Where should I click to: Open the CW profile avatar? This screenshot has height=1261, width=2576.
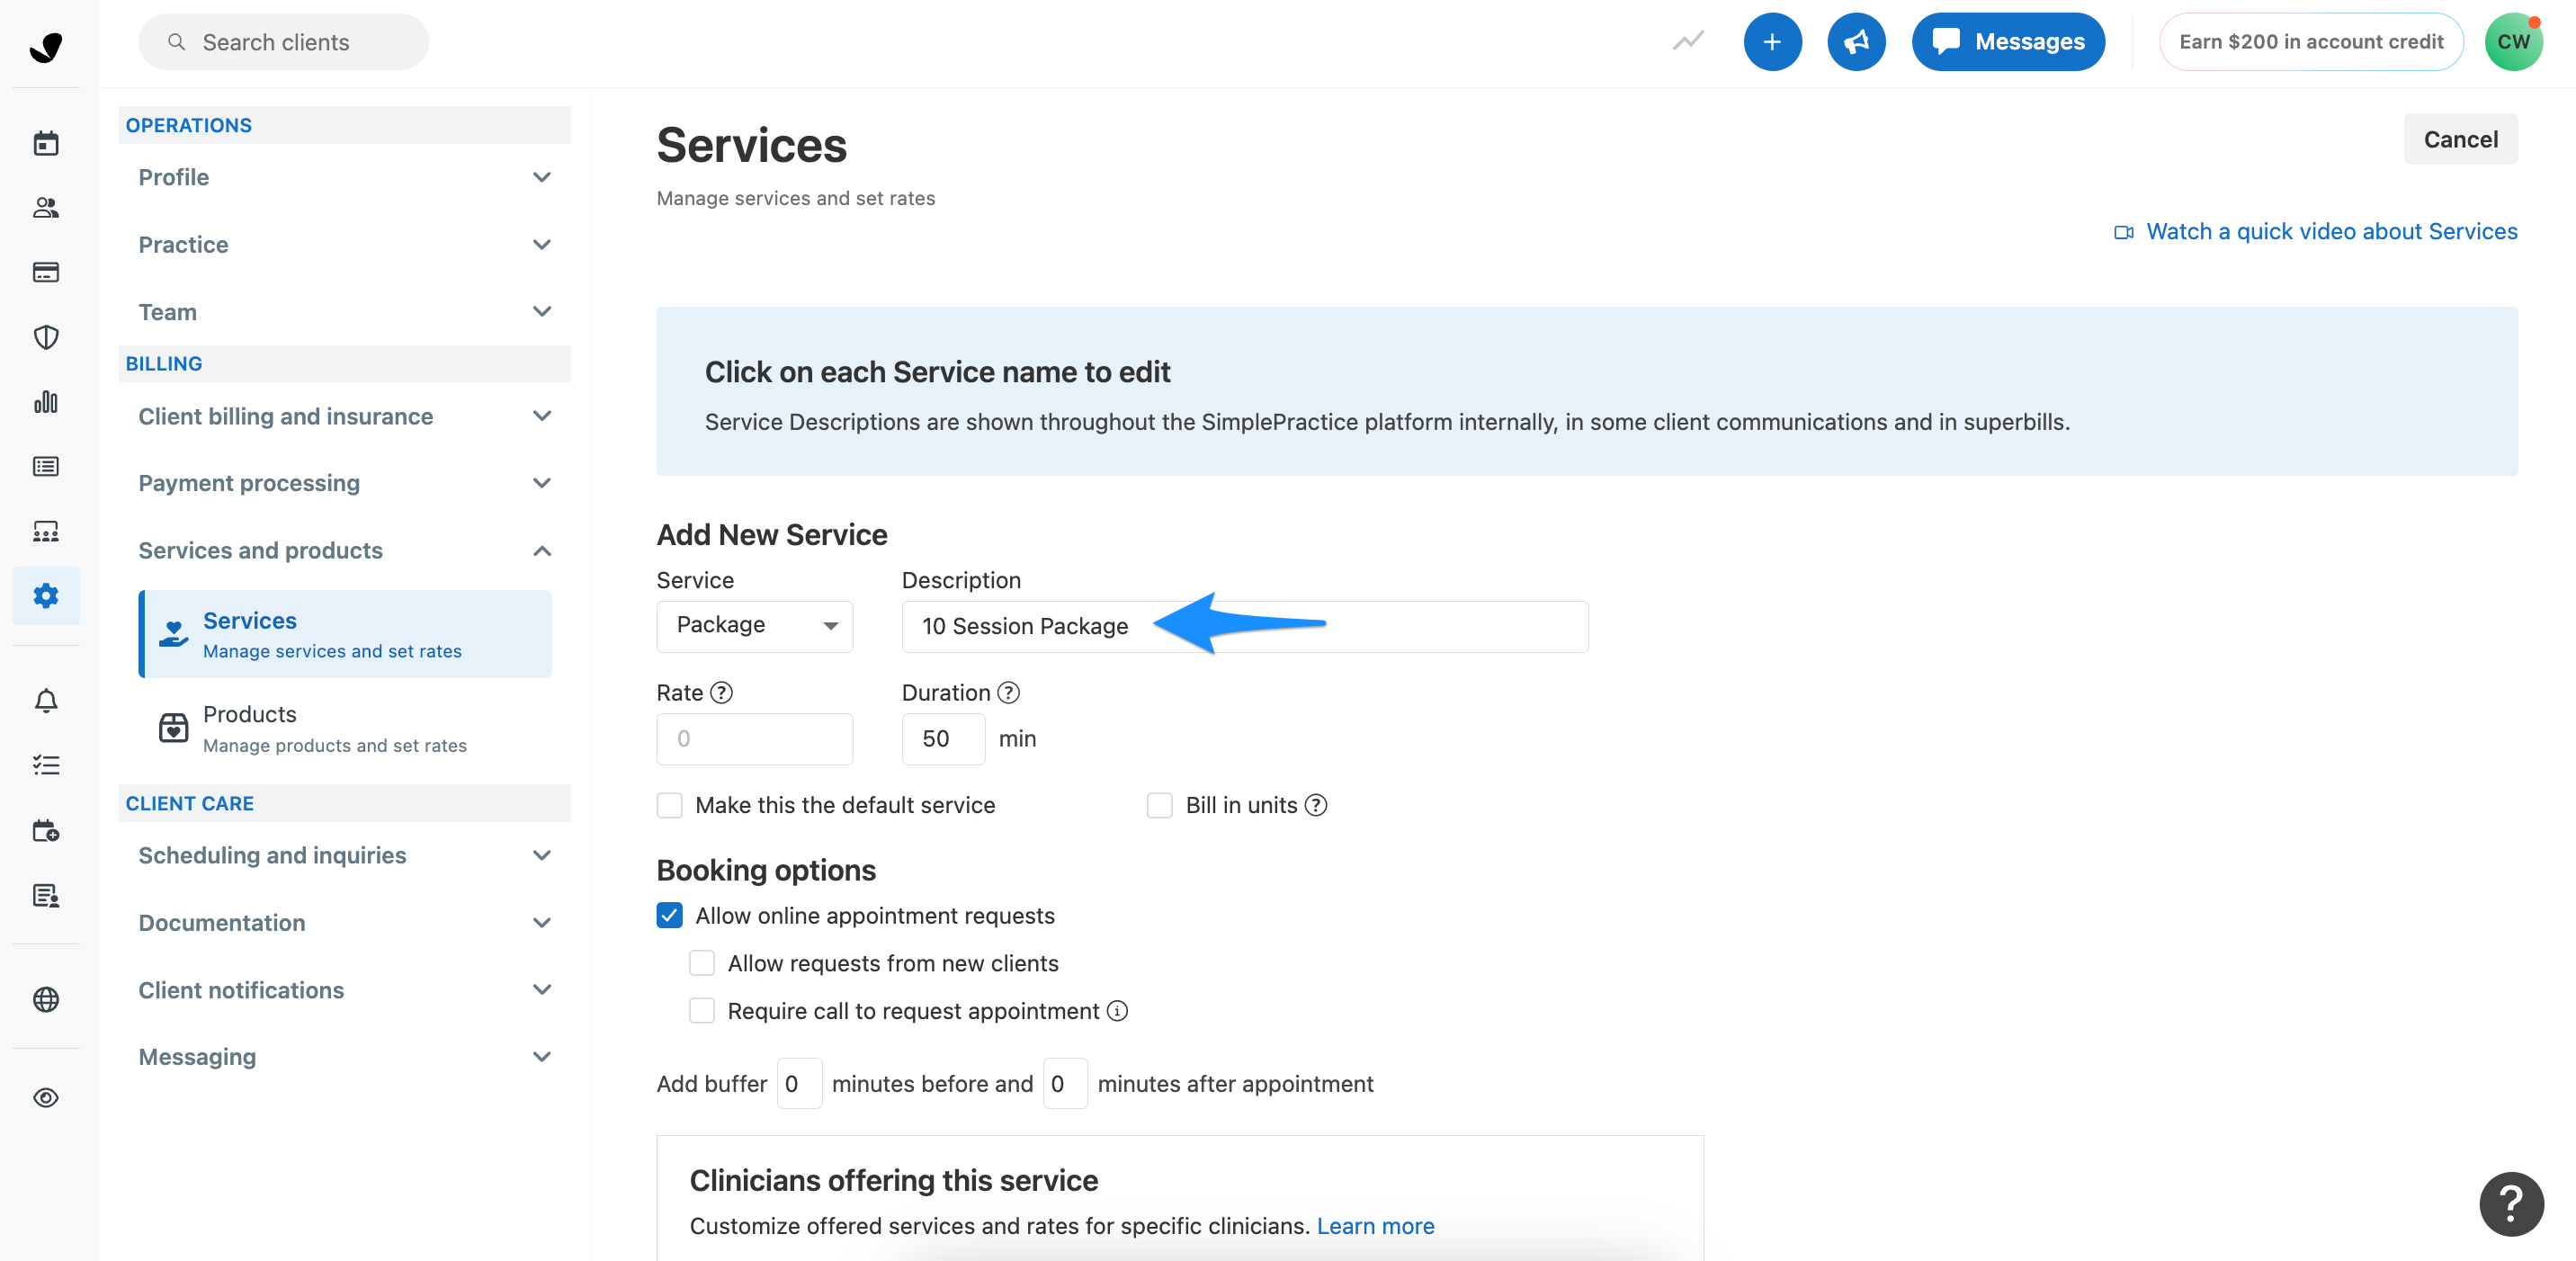[x=2513, y=42]
